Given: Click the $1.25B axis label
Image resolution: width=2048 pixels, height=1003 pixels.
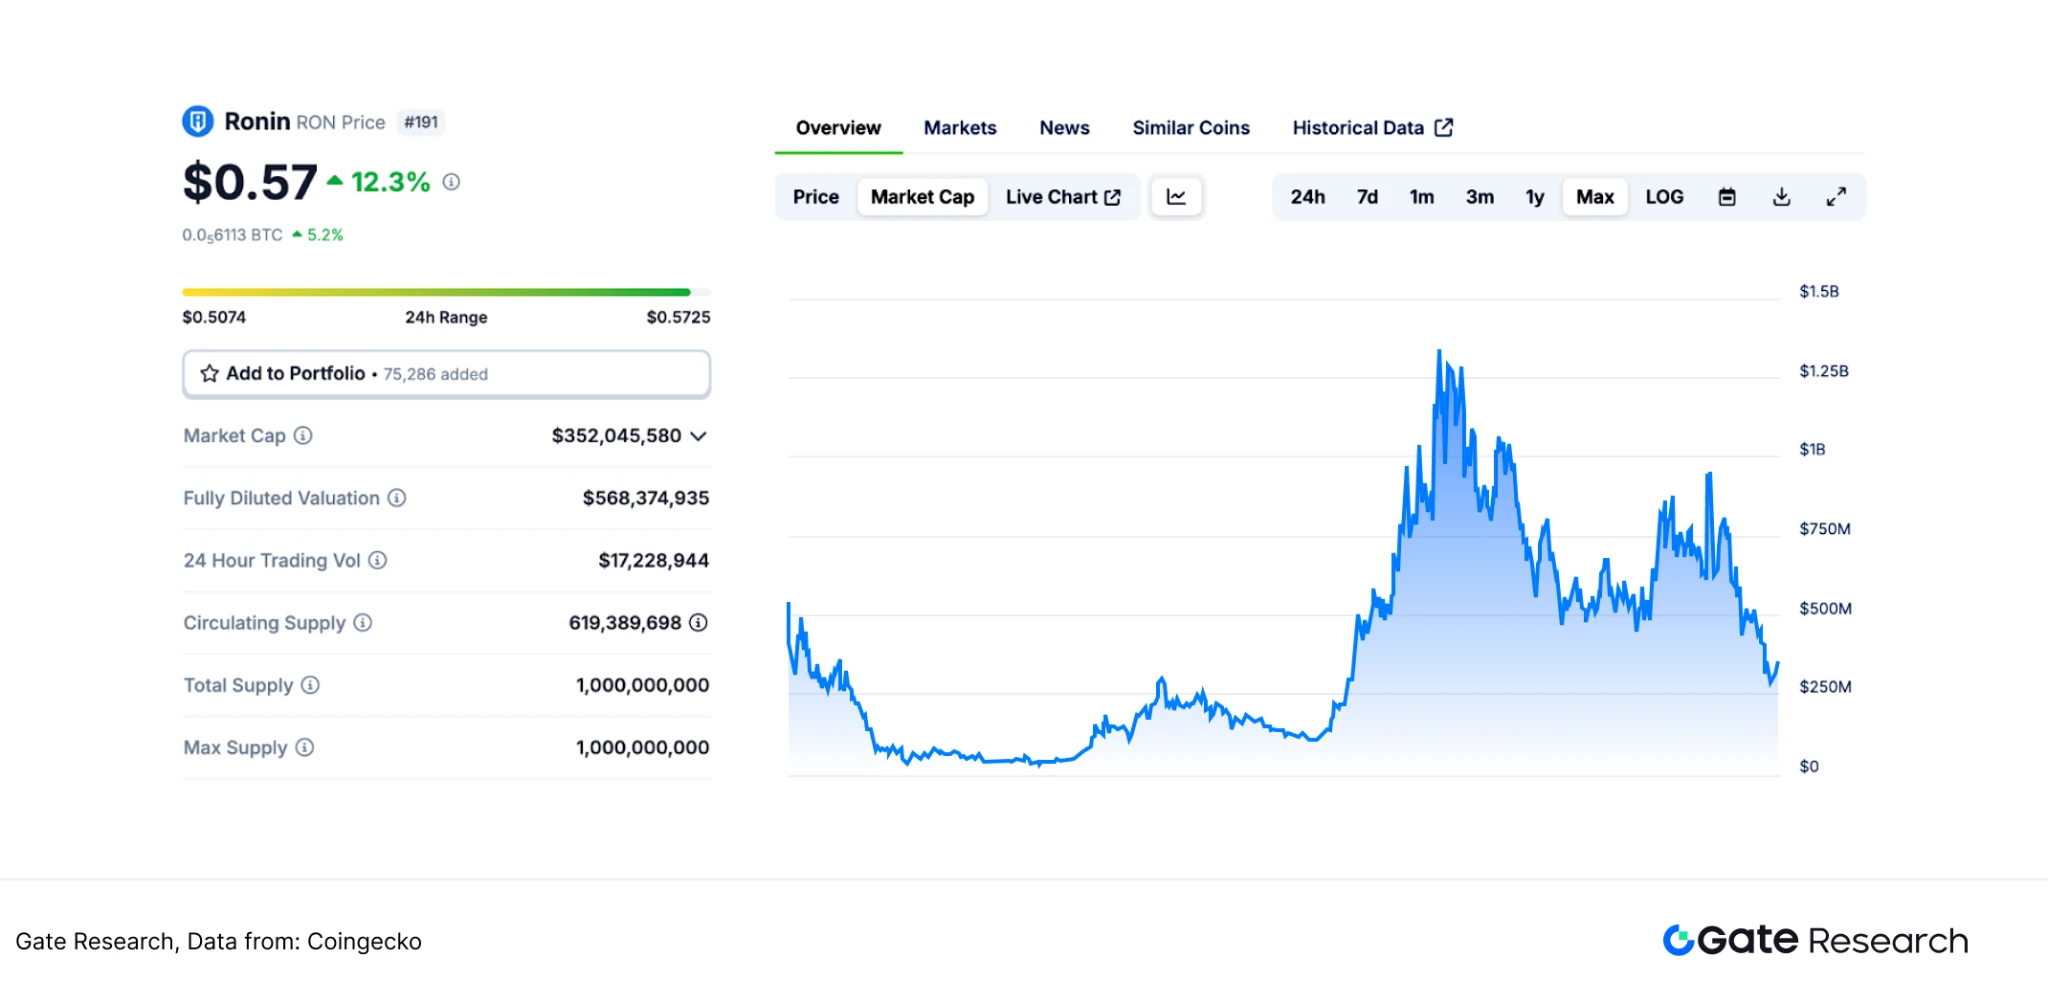Looking at the screenshot, I should [x=1824, y=371].
